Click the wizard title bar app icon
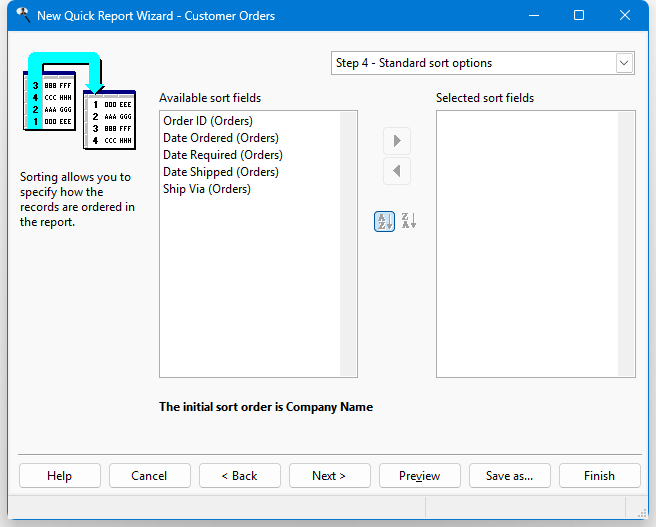Viewport: 656px width, 527px height. (22, 16)
